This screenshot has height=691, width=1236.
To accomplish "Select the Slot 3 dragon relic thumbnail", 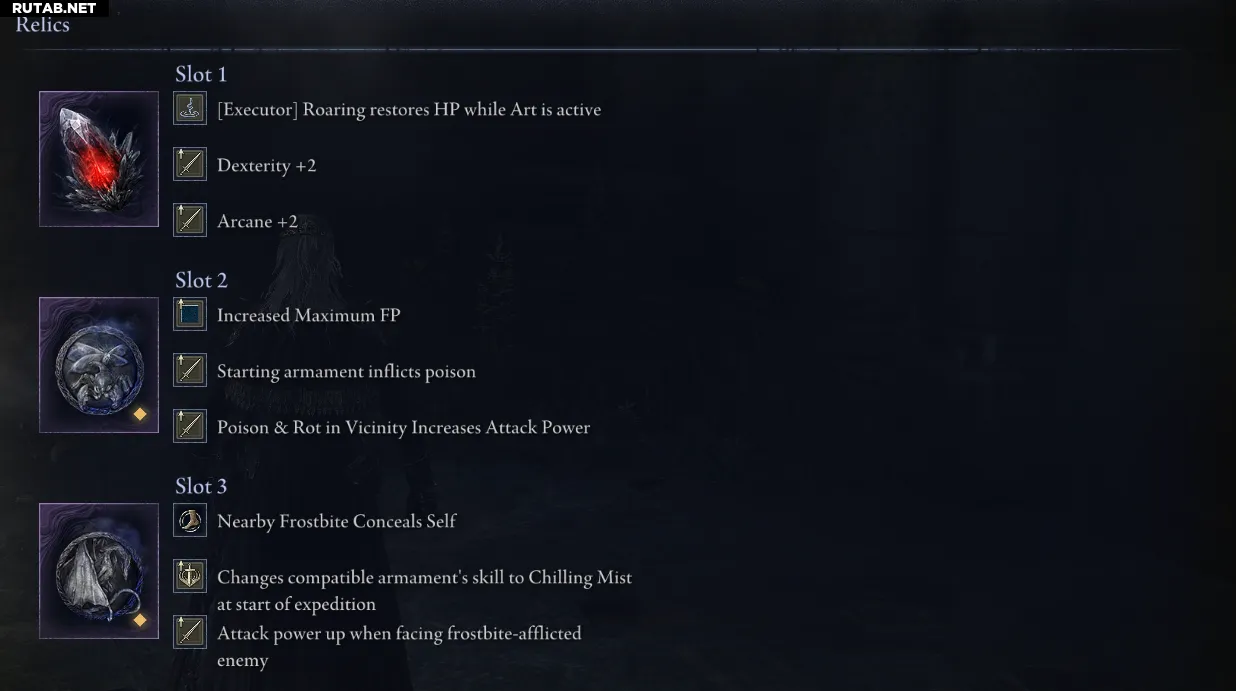I will [99, 571].
